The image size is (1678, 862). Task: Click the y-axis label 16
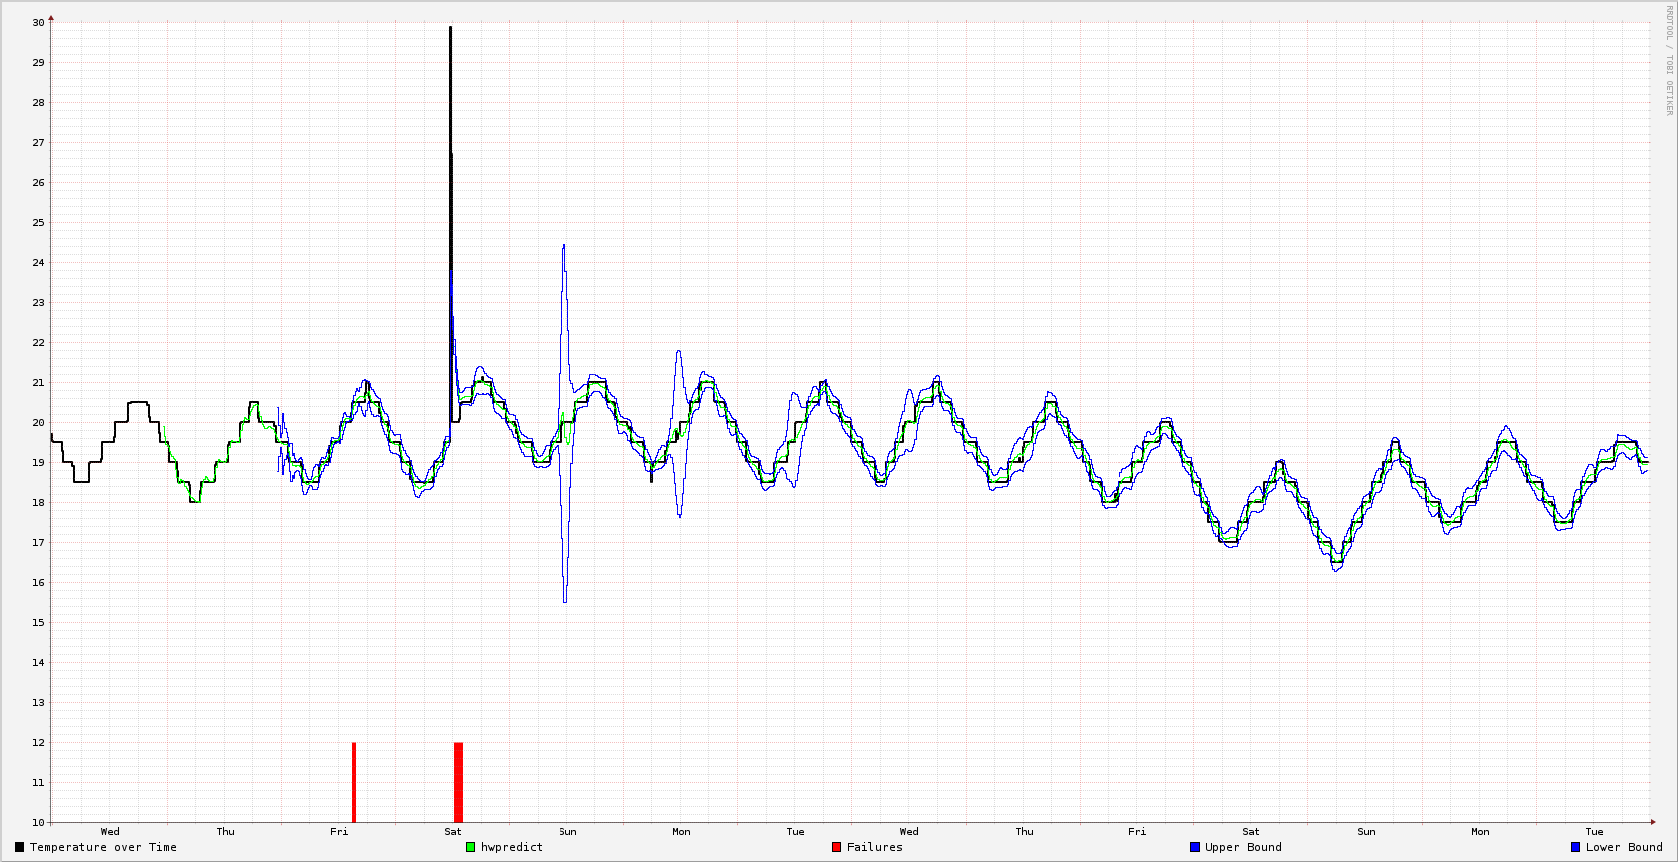coord(38,582)
